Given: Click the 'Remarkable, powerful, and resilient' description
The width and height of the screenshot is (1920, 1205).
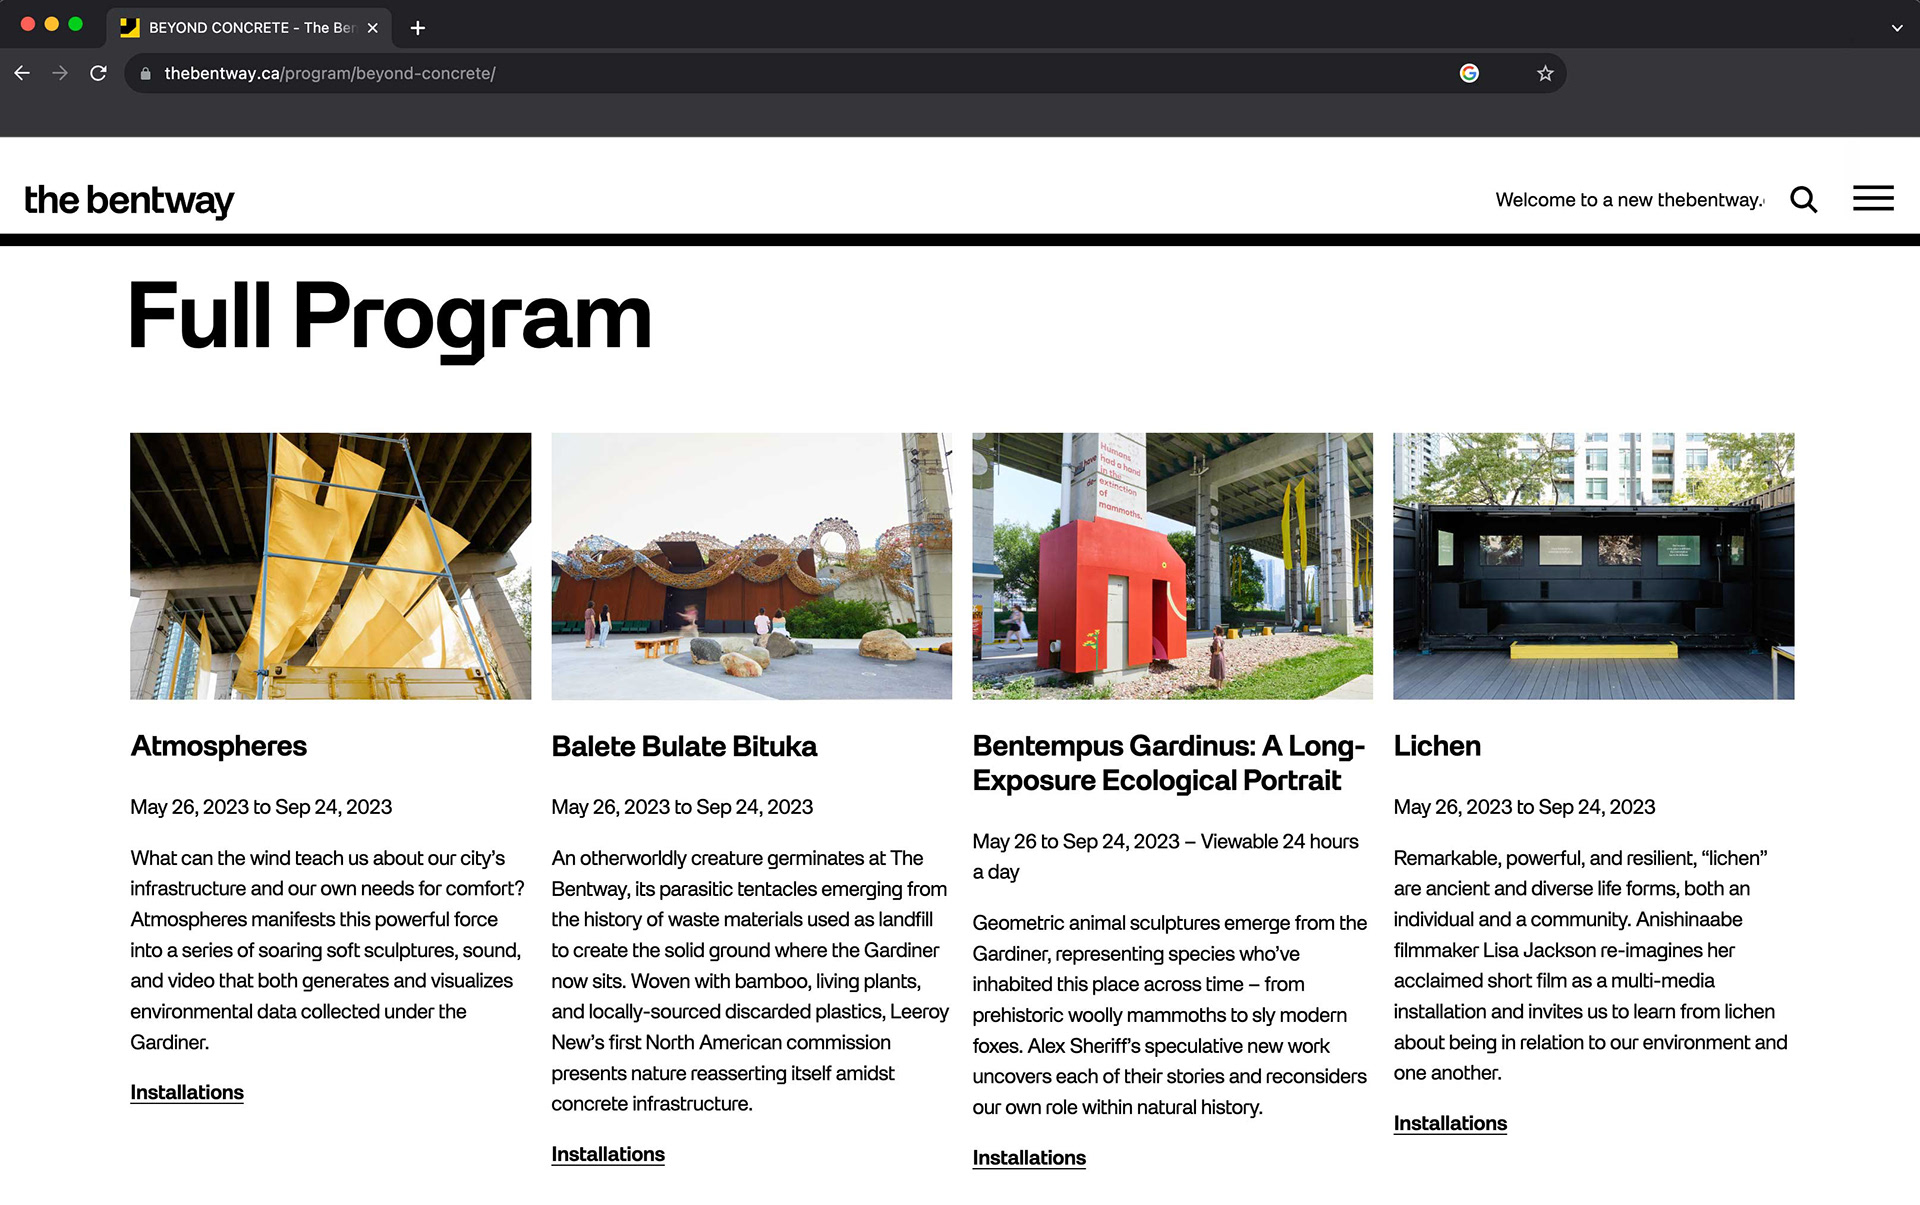Looking at the screenshot, I should (x=1590, y=965).
